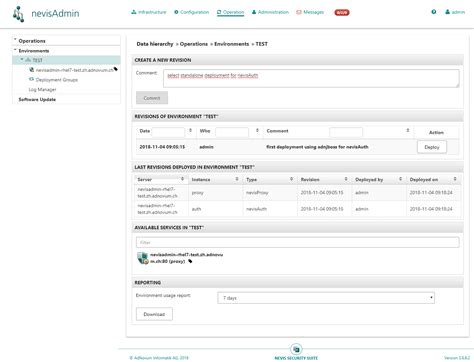Sort revisions by Who column arrows
The width and height of the screenshot is (474, 362).
pos(257,130)
